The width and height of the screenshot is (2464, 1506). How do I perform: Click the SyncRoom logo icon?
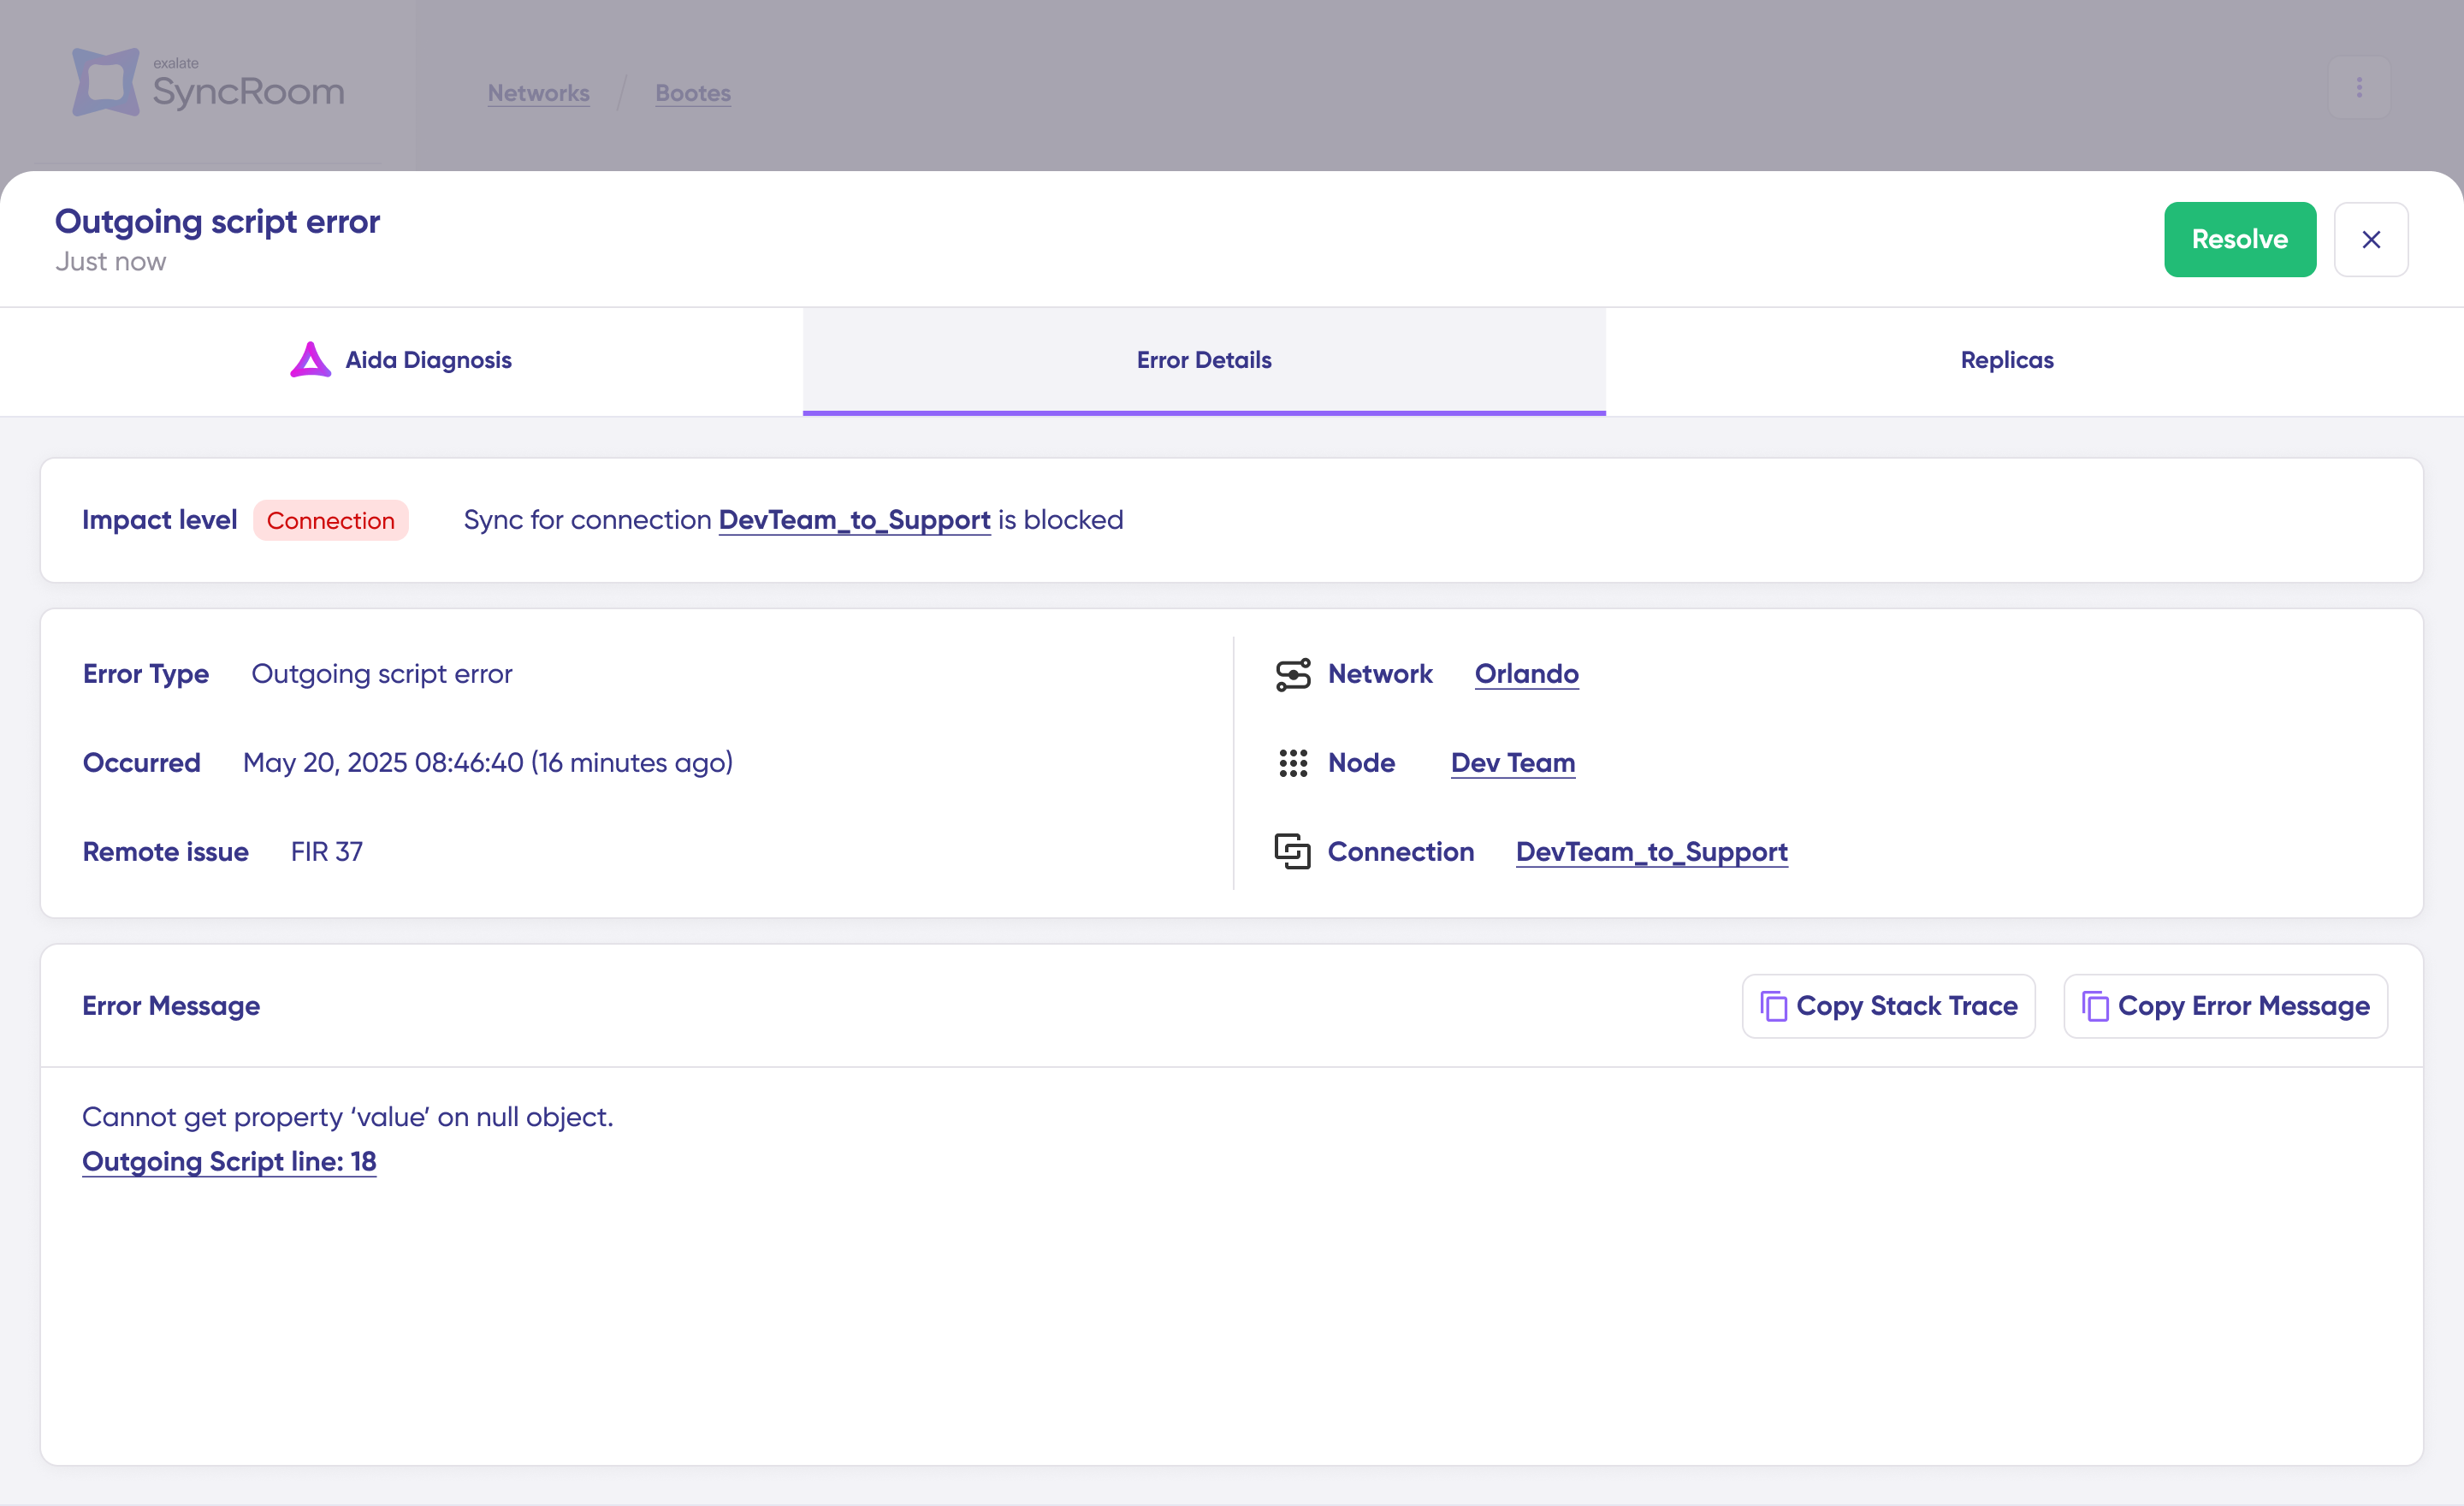[105, 83]
